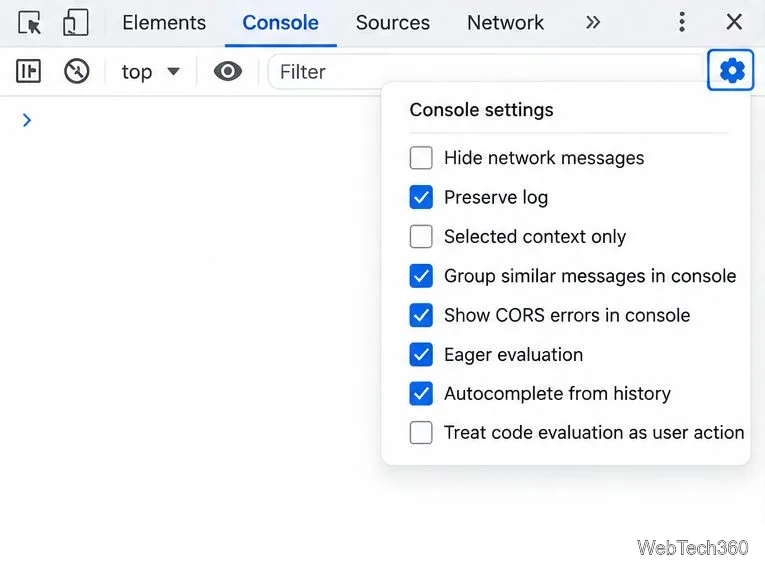Uncheck Group similar messages in console

pyautogui.click(x=421, y=276)
